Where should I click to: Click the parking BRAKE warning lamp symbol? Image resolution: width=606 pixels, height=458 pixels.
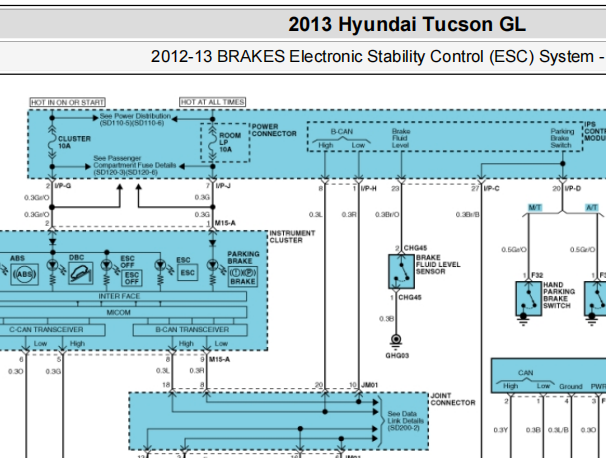[242, 276]
